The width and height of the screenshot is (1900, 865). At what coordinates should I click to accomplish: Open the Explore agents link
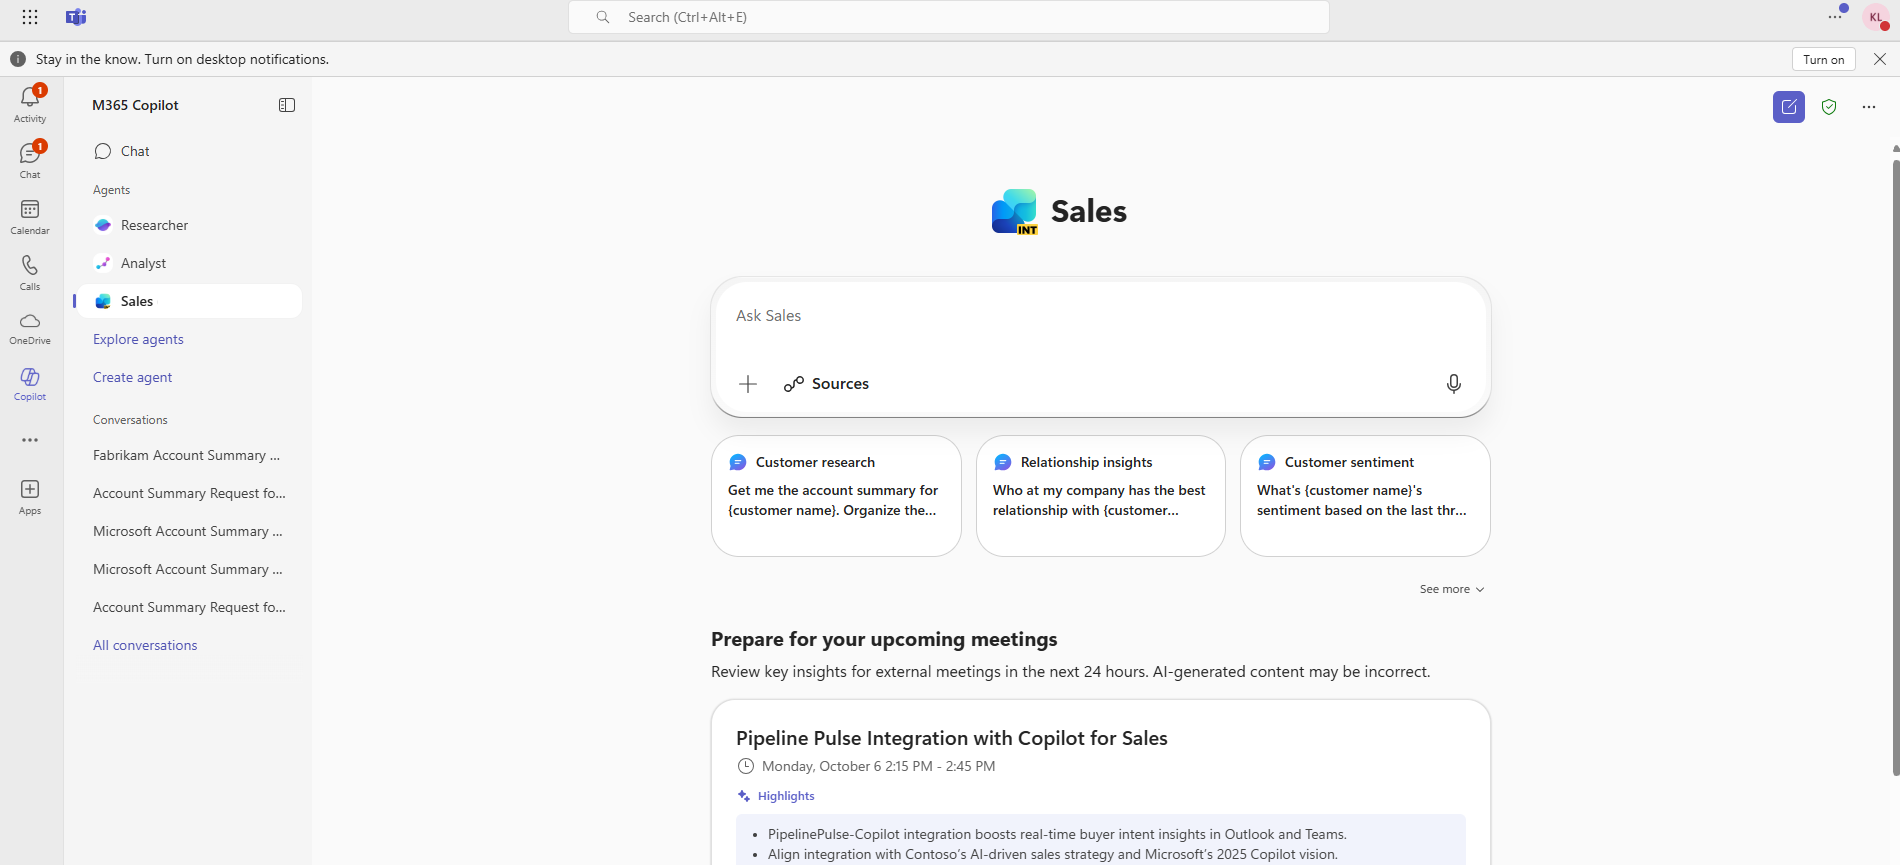tap(138, 339)
